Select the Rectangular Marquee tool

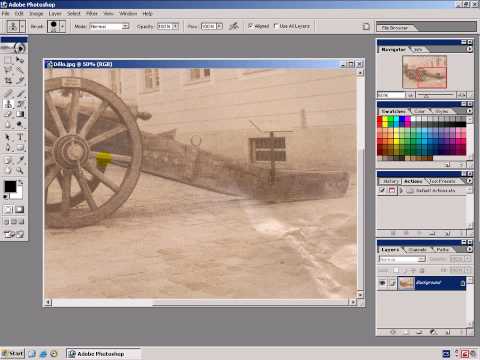pos(8,60)
